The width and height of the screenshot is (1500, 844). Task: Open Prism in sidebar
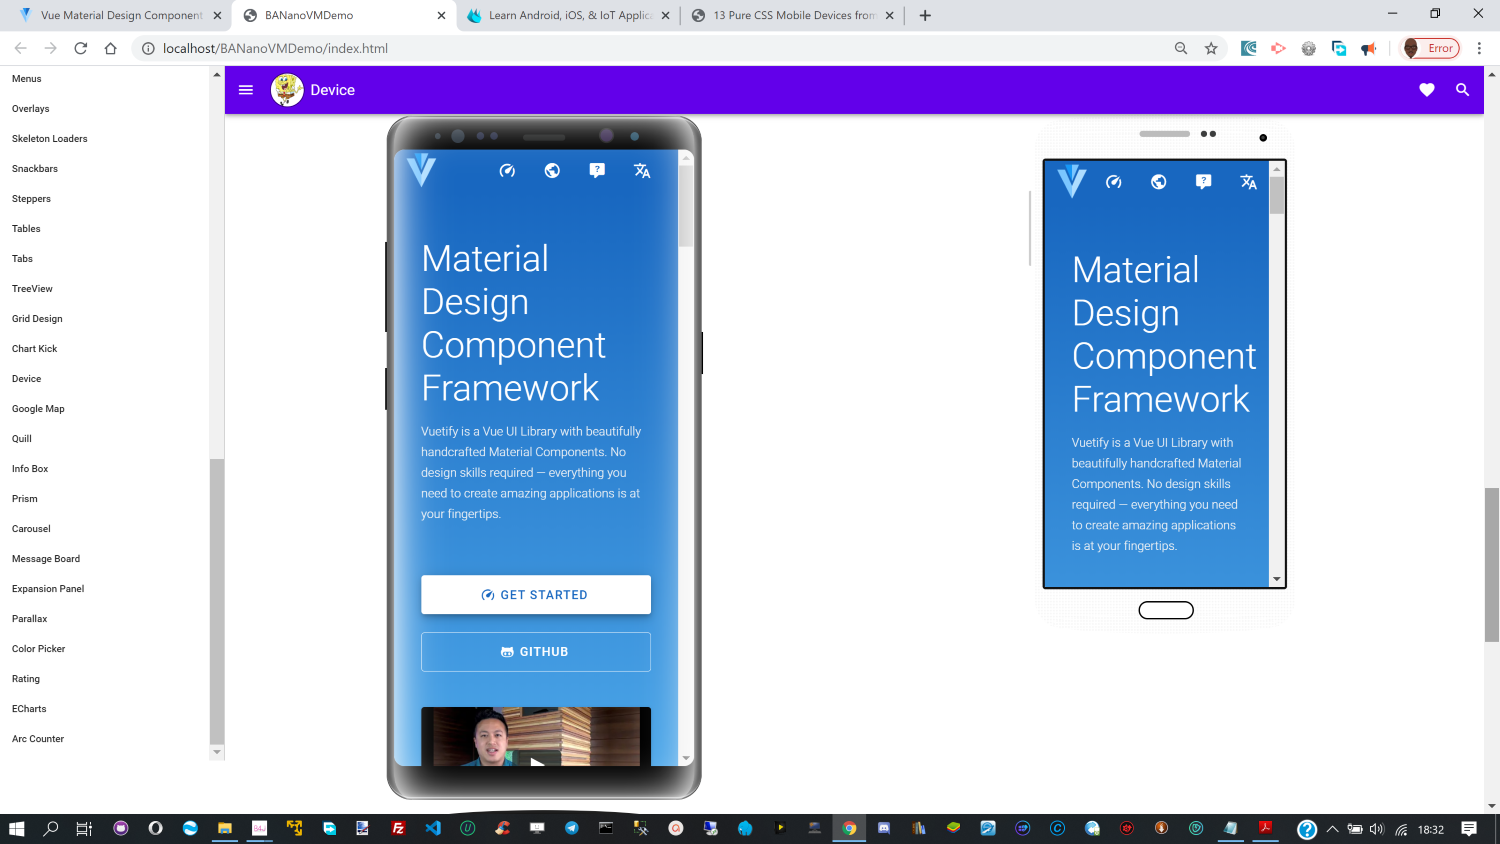[x=25, y=499]
